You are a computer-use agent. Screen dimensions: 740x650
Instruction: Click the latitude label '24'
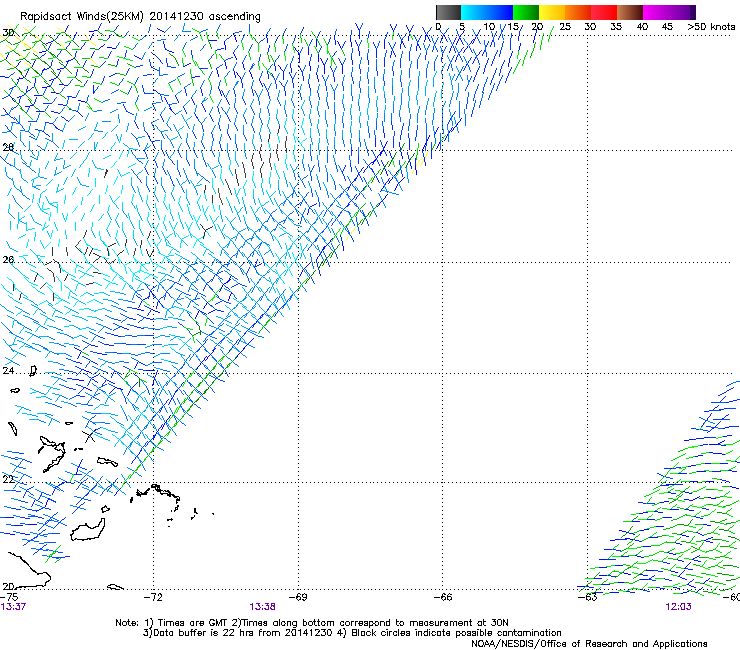tap(8, 371)
